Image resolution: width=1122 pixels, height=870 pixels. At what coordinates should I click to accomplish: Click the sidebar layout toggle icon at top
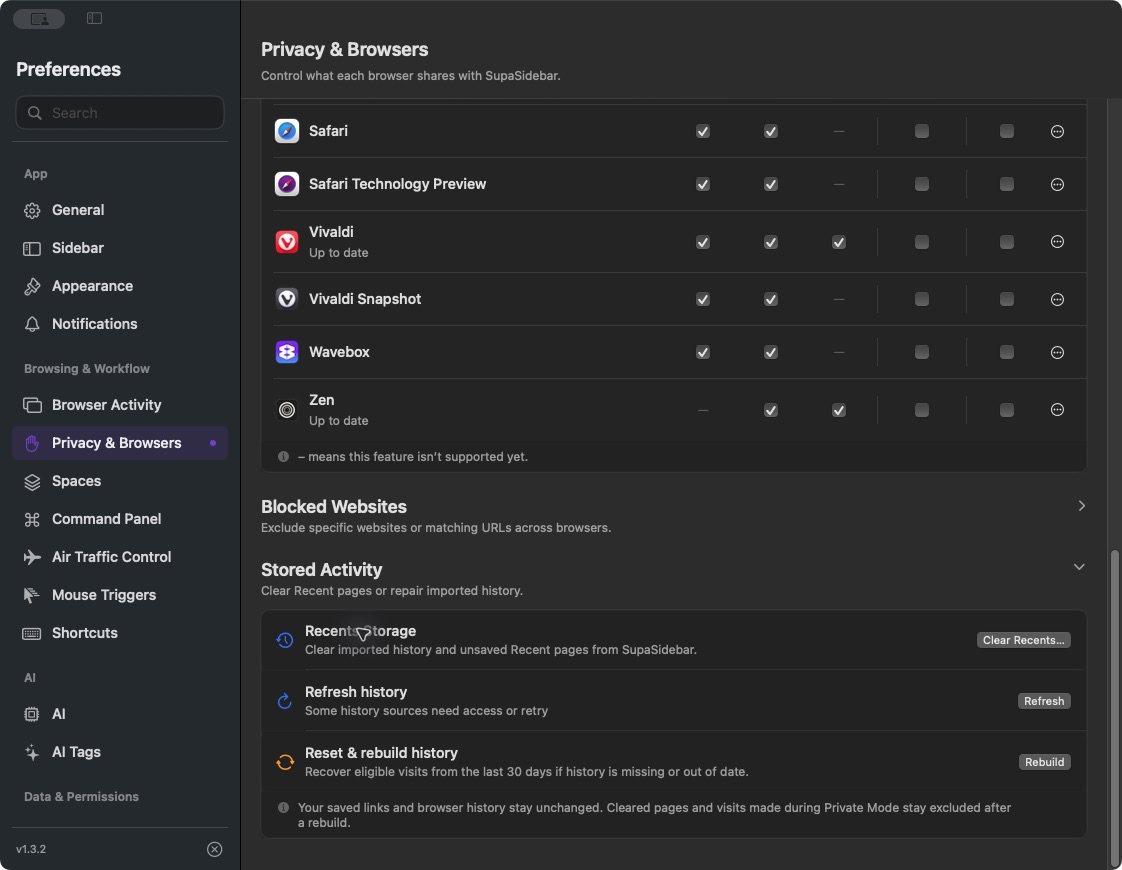[x=94, y=18]
